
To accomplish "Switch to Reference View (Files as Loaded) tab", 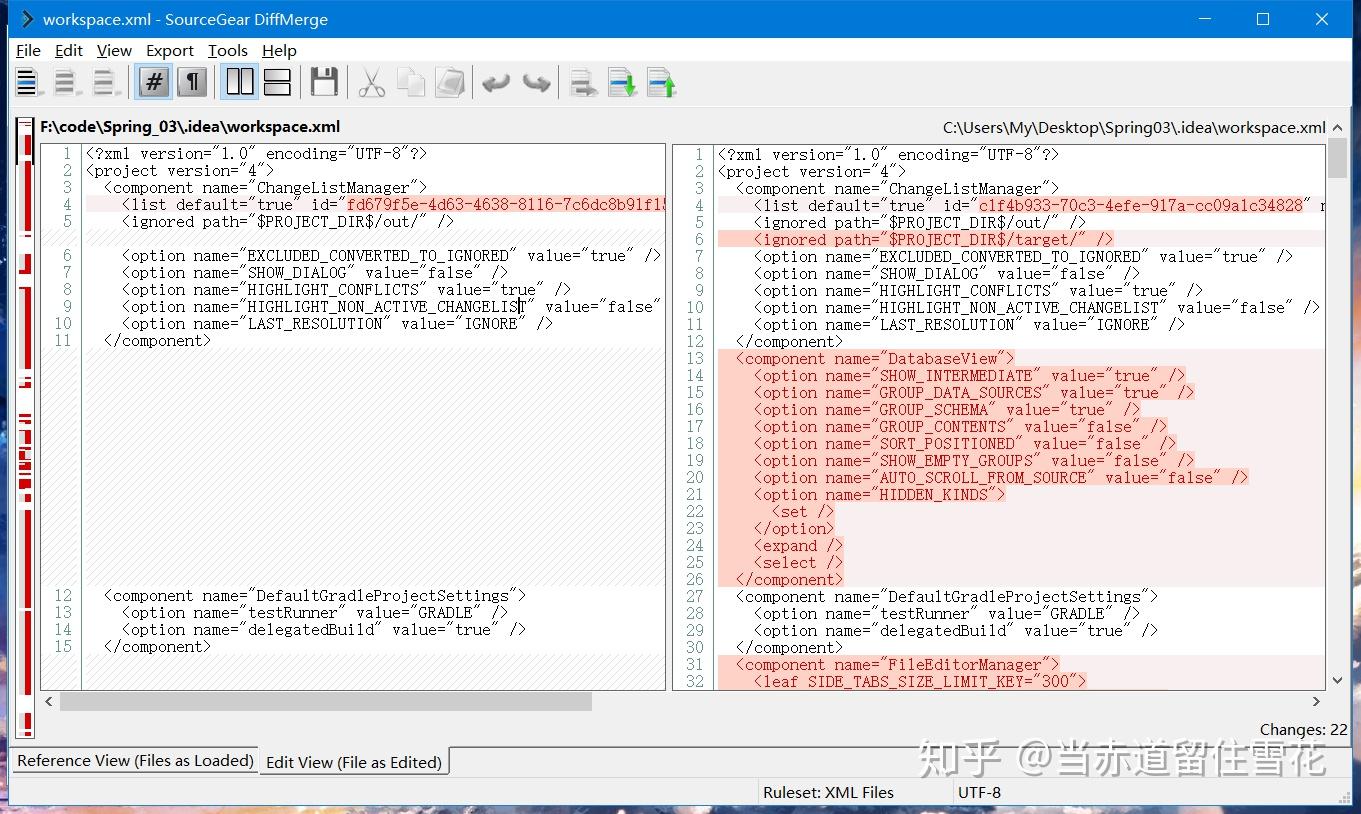I will coord(135,760).
